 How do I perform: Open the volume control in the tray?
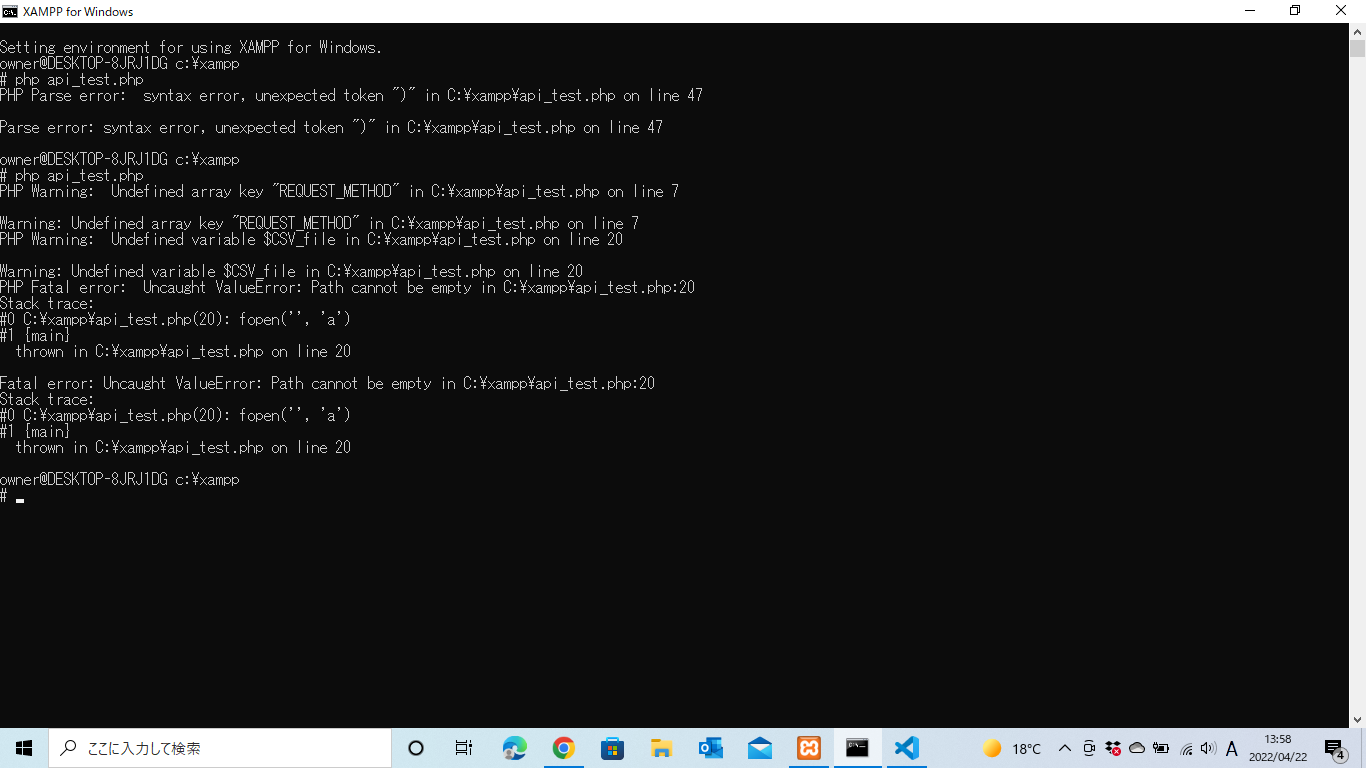(1208, 748)
